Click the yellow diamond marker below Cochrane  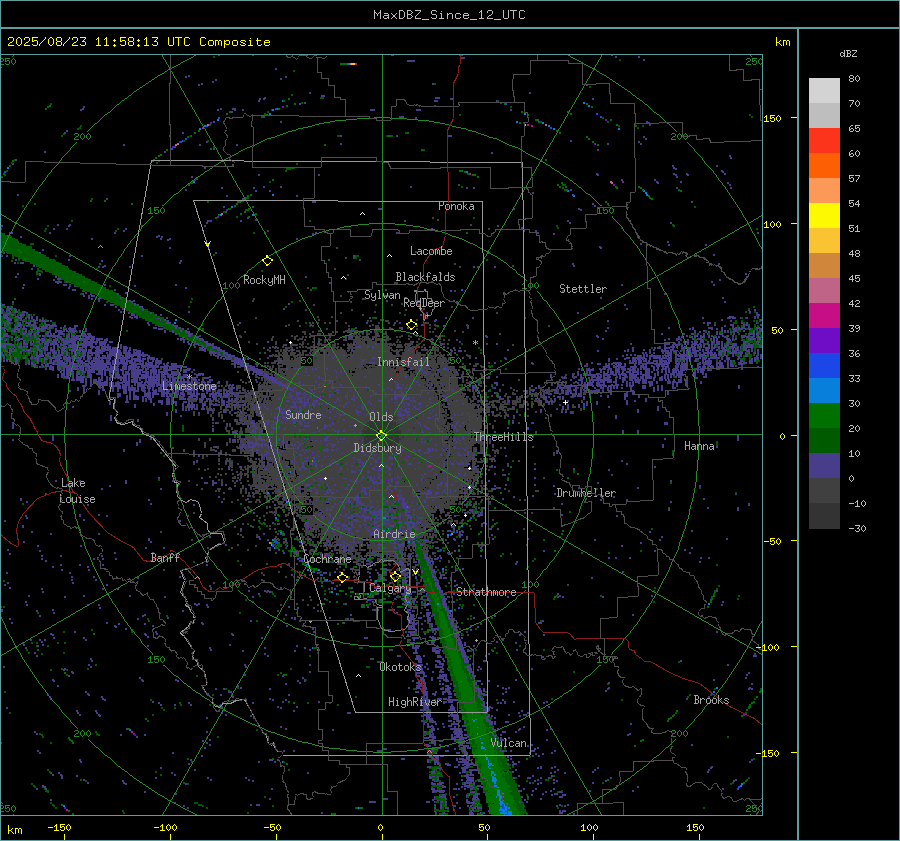(343, 577)
